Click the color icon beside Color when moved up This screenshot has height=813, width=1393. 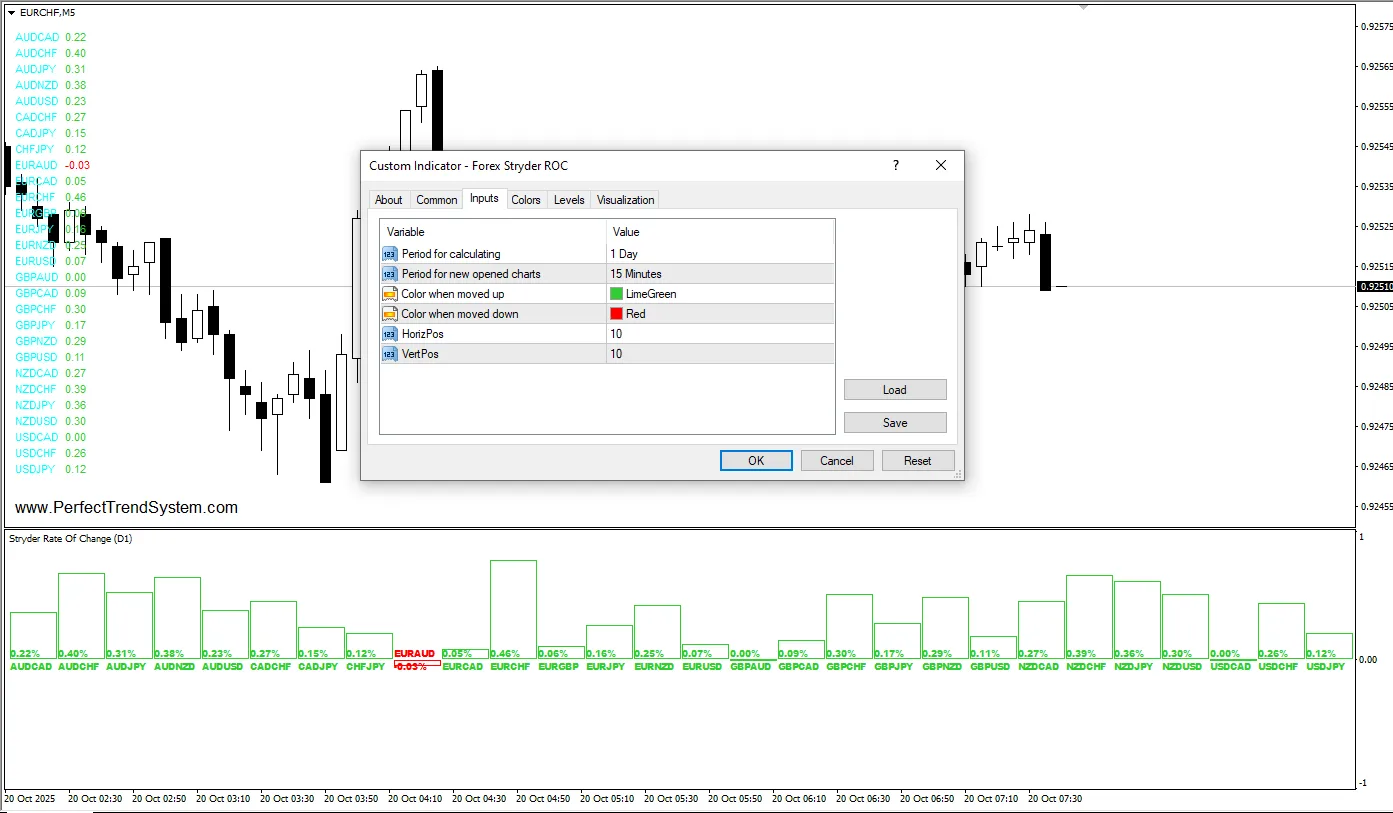pyautogui.click(x=390, y=294)
